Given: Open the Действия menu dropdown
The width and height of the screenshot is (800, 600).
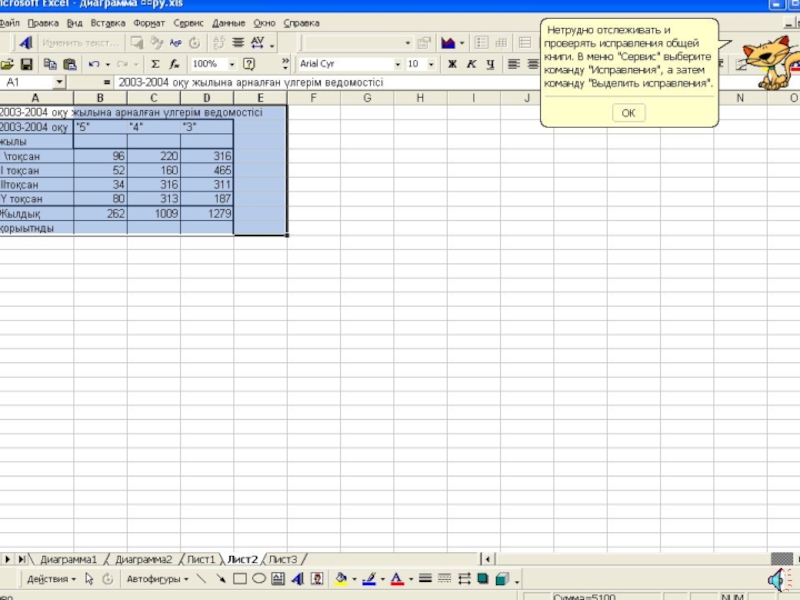Looking at the screenshot, I should coord(51,579).
